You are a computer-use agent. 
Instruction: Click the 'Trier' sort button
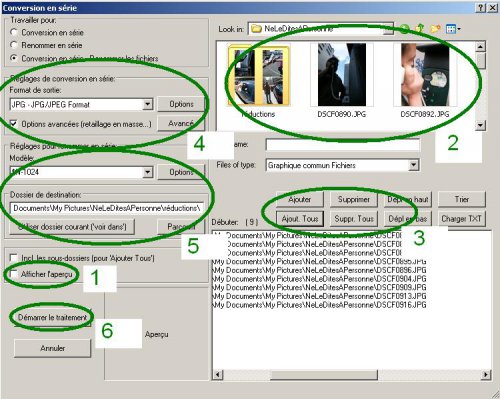[x=462, y=199]
